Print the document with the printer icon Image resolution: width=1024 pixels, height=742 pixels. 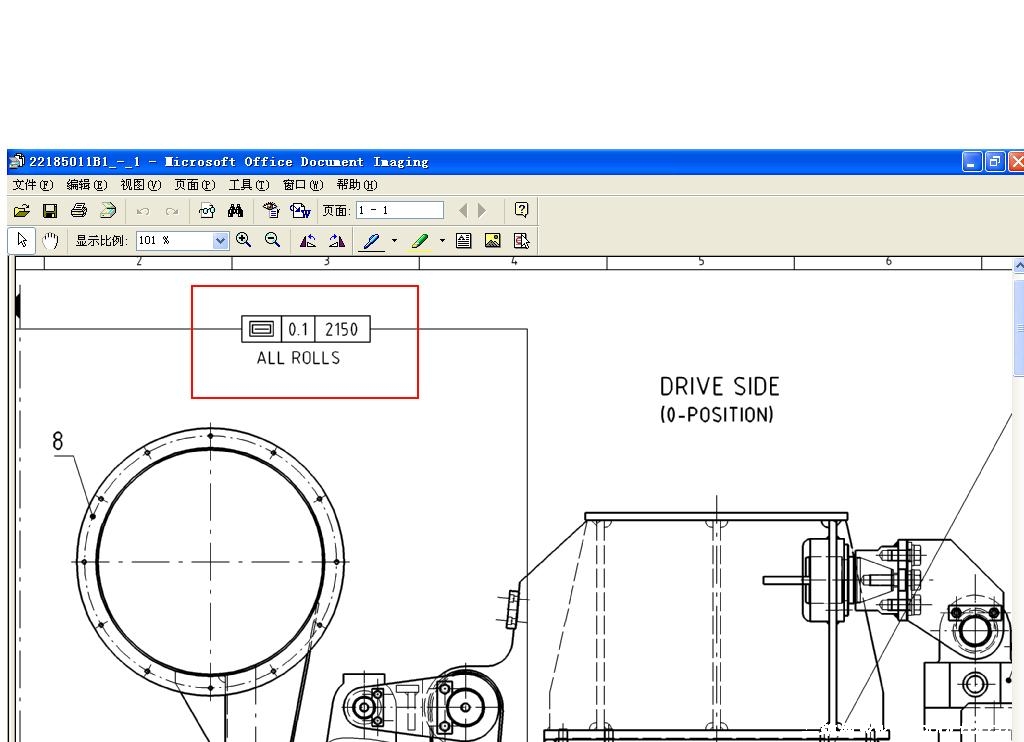pyautogui.click(x=78, y=210)
